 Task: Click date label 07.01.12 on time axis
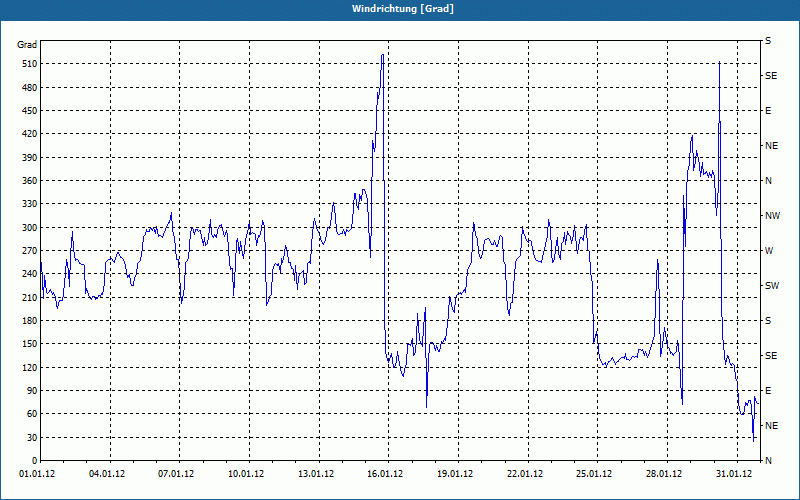(176, 474)
